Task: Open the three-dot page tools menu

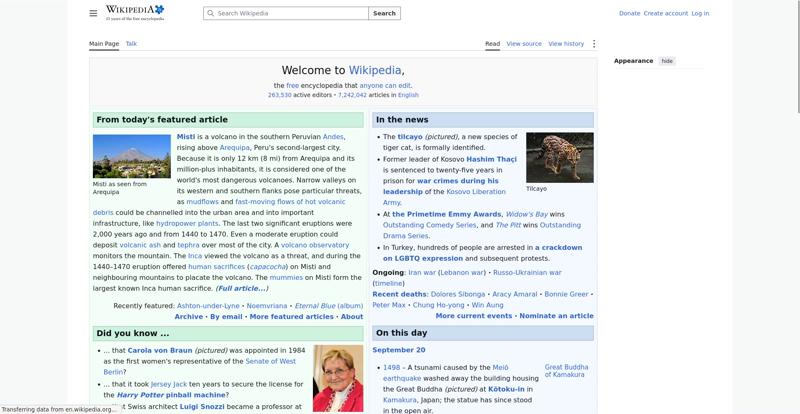Action: [x=593, y=44]
